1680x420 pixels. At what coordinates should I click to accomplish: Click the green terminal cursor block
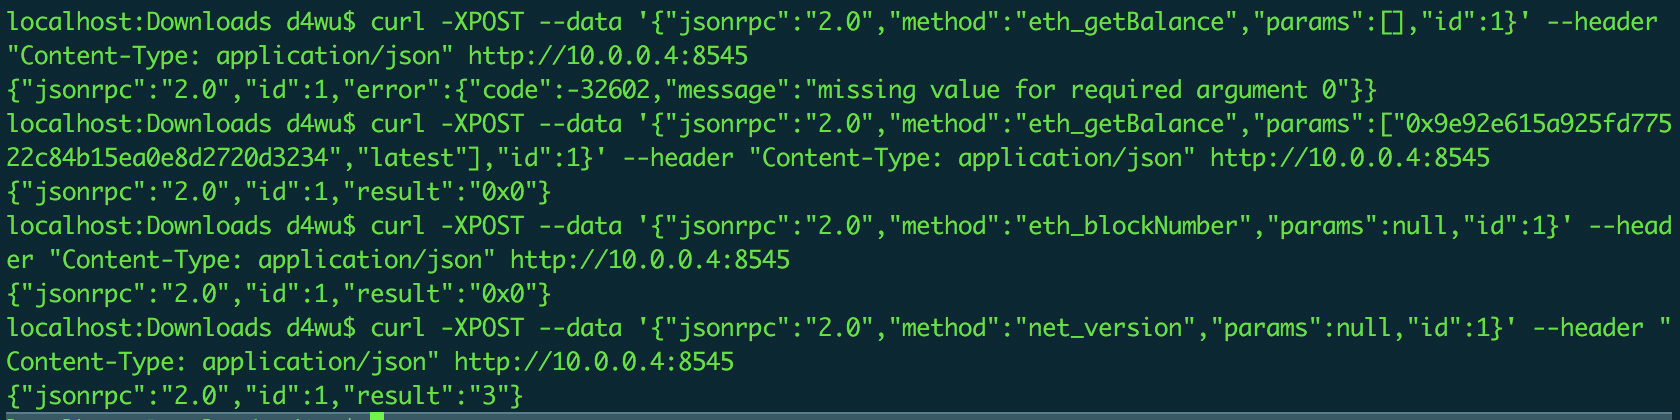tap(377, 416)
